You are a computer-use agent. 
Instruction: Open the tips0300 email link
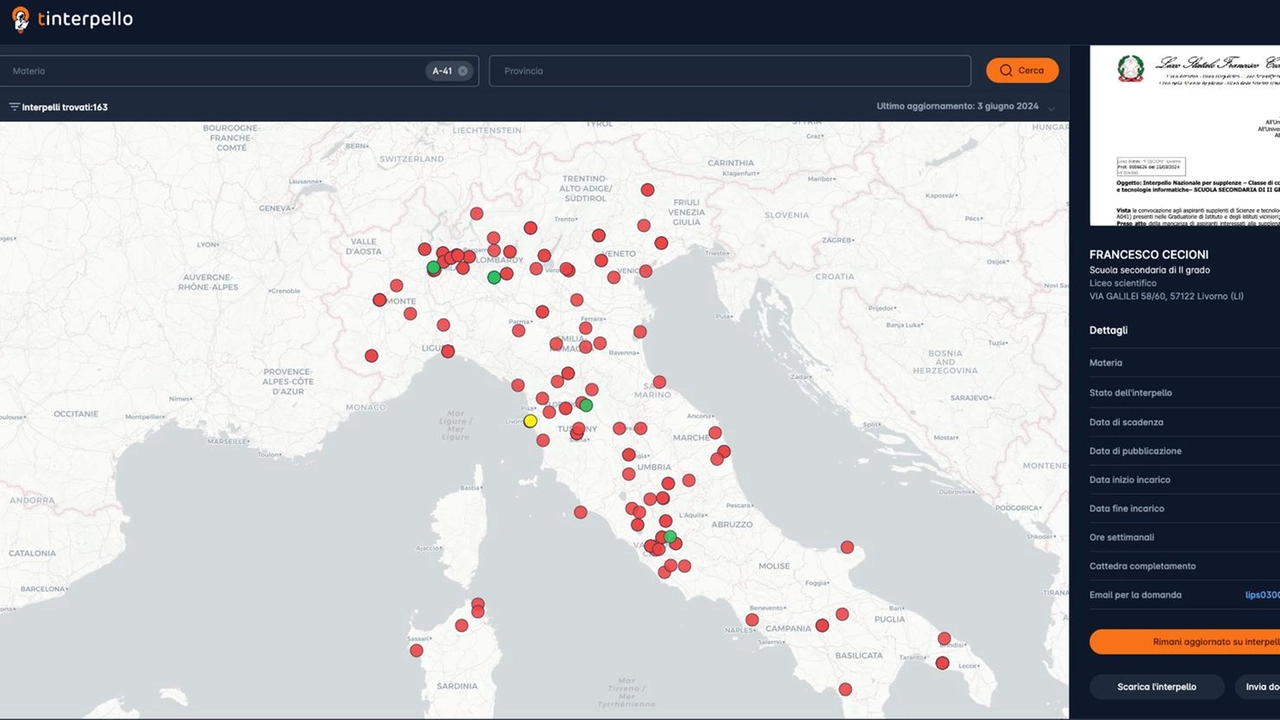click(1262, 595)
